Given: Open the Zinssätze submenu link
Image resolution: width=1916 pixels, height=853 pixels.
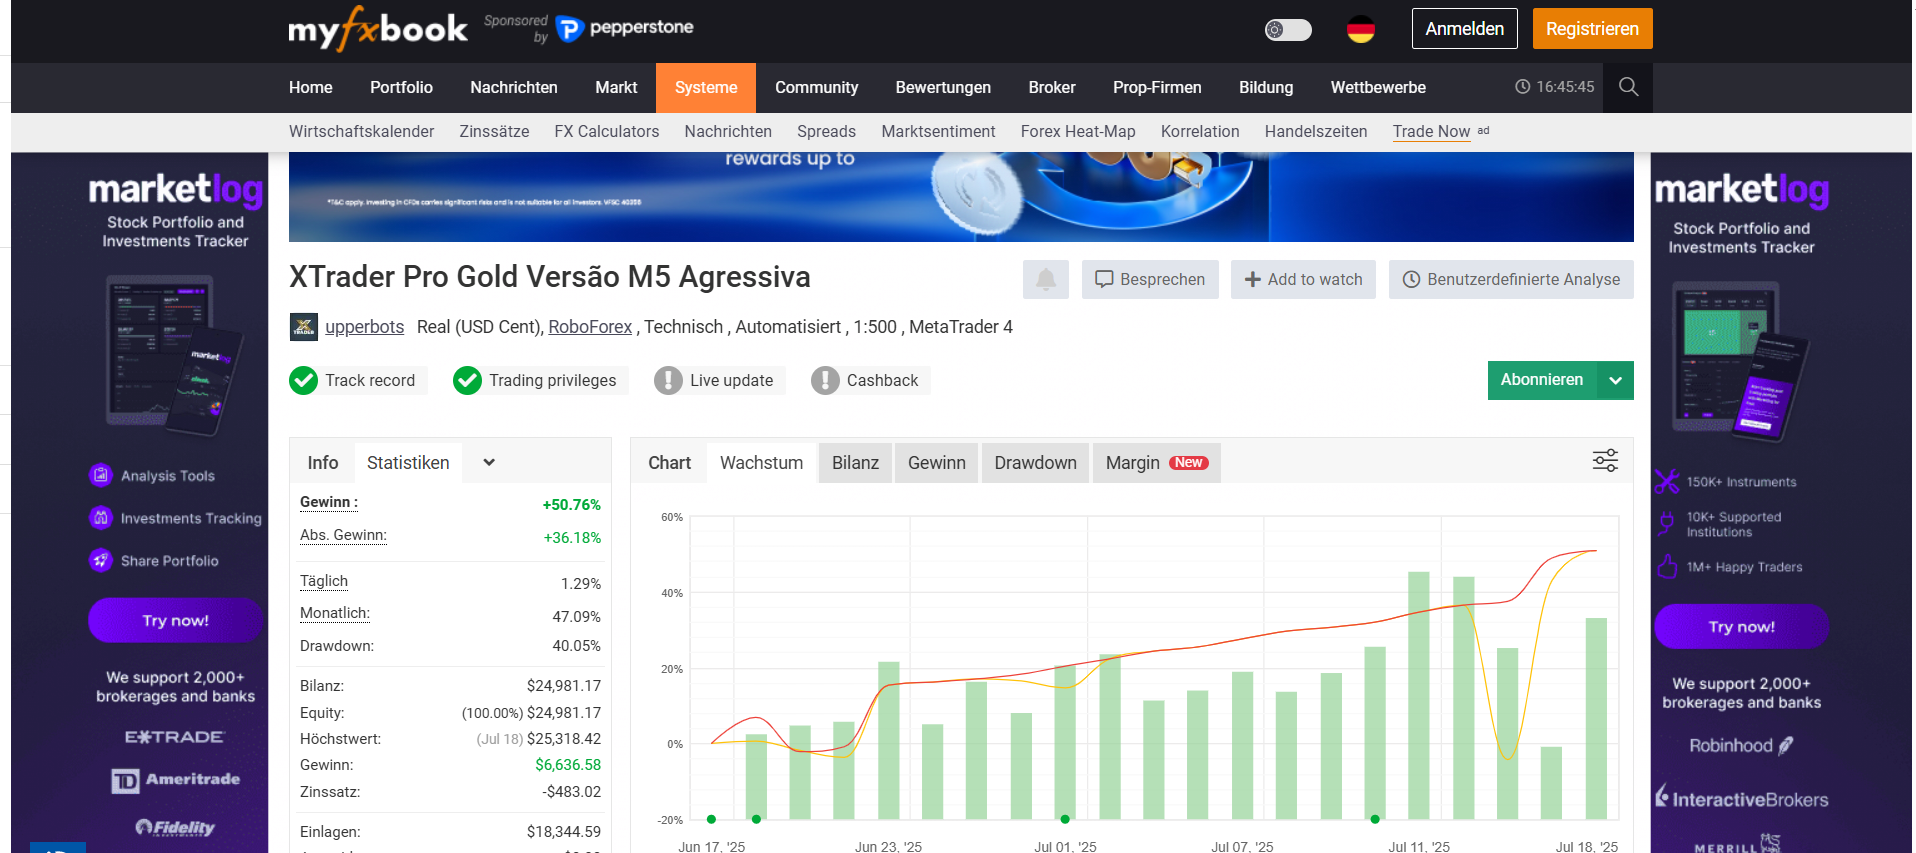Looking at the screenshot, I should (x=494, y=131).
